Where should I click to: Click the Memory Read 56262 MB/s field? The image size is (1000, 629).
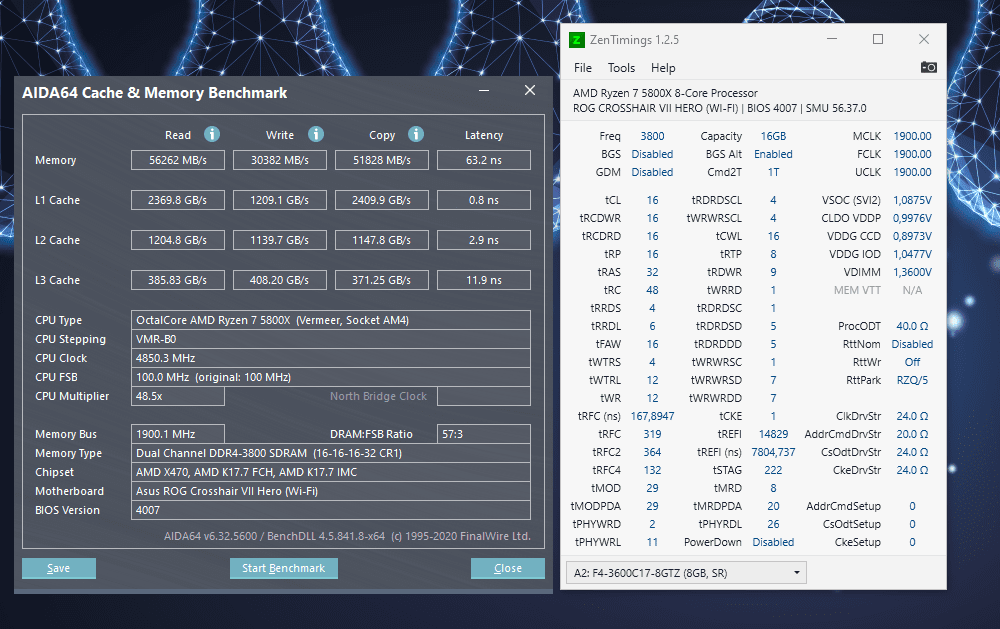178,160
